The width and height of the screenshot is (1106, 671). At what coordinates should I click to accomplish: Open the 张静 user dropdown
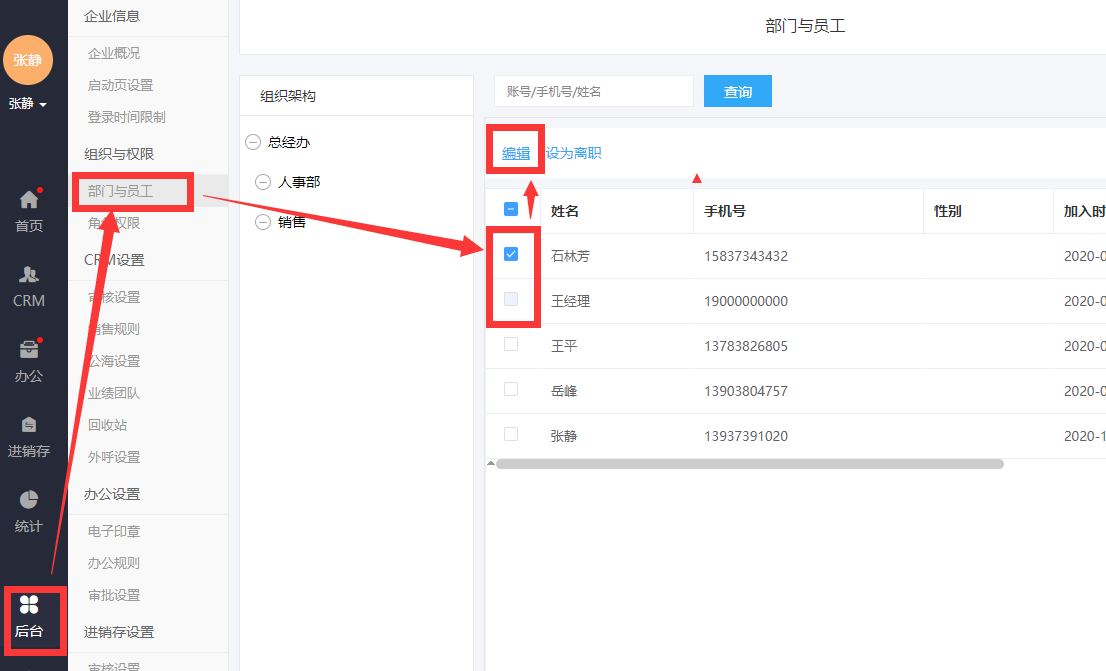[x=28, y=104]
